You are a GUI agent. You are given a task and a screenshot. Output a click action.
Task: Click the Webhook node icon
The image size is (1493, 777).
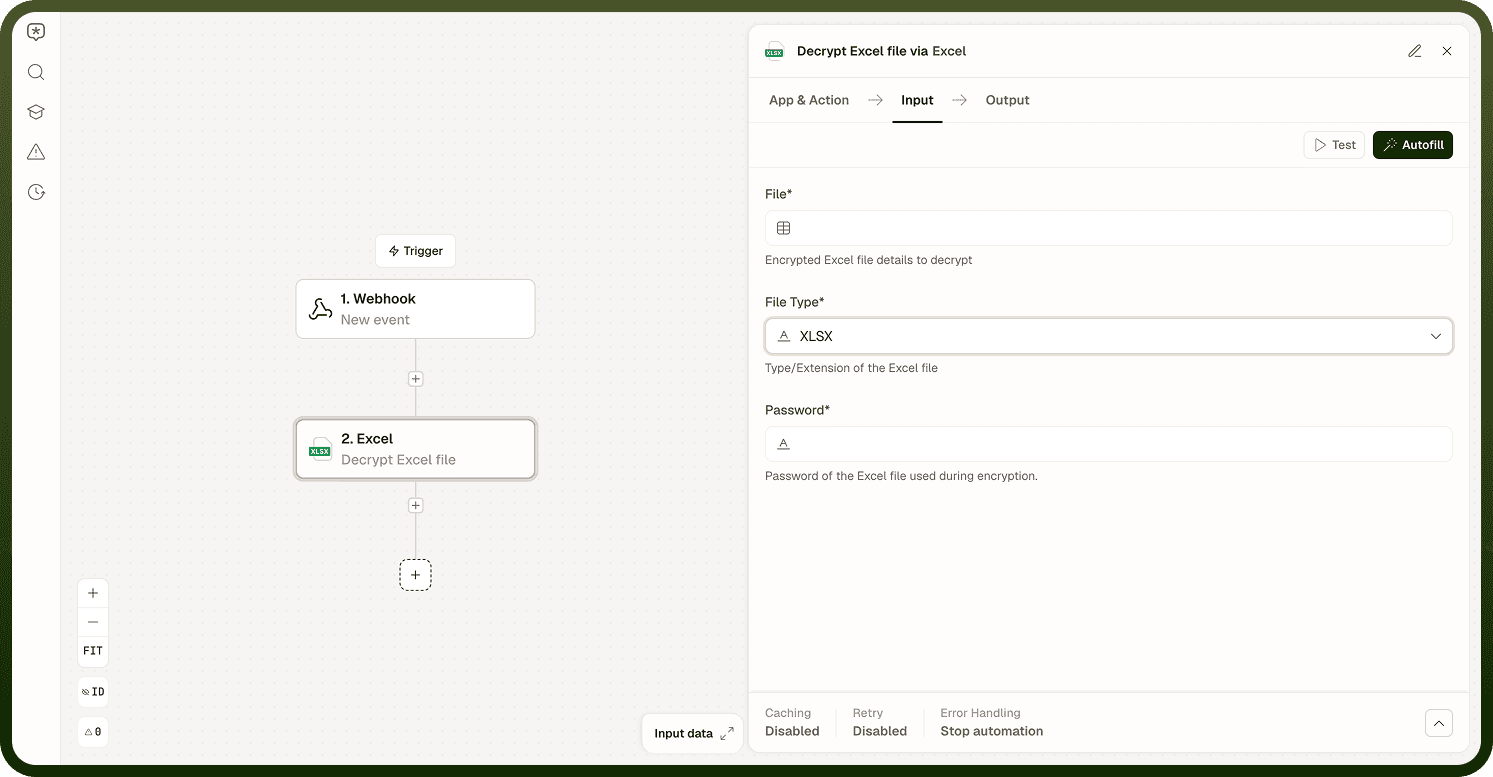point(320,309)
